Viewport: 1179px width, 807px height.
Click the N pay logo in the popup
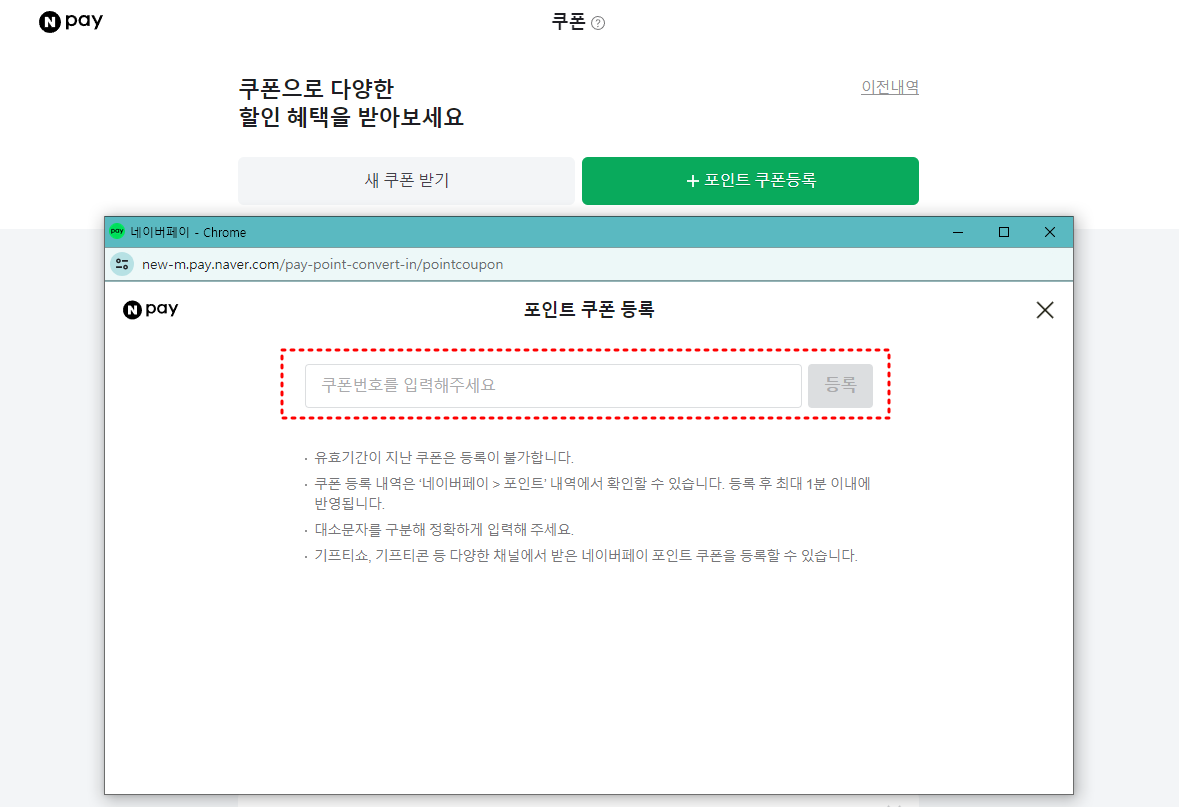click(150, 309)
